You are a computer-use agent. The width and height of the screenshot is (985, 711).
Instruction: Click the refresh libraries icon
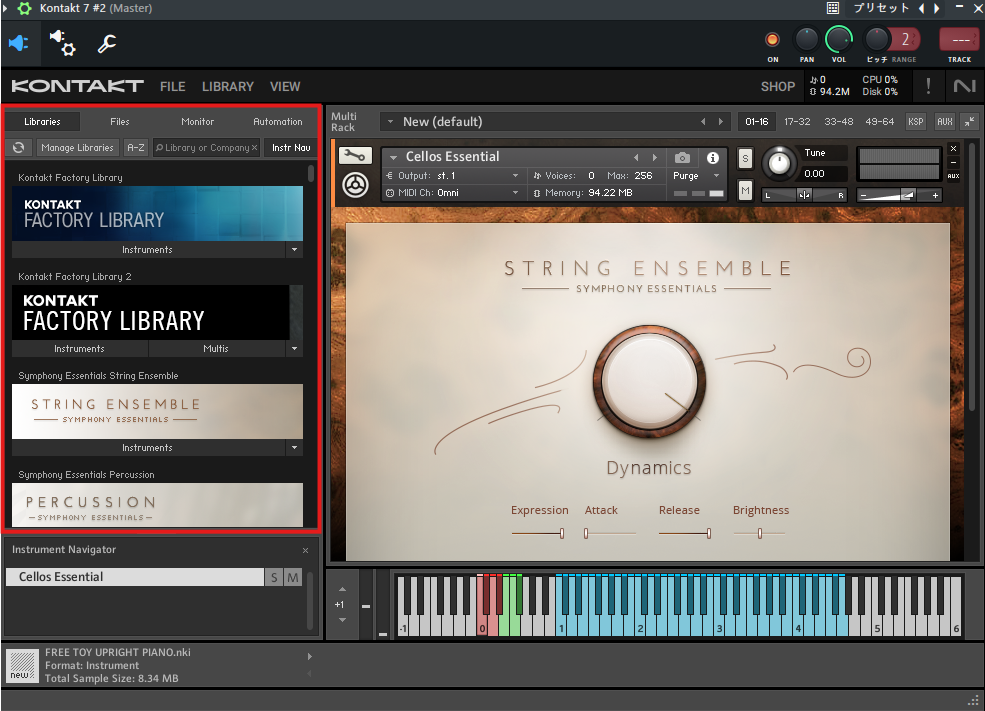(x=19, y=148)
